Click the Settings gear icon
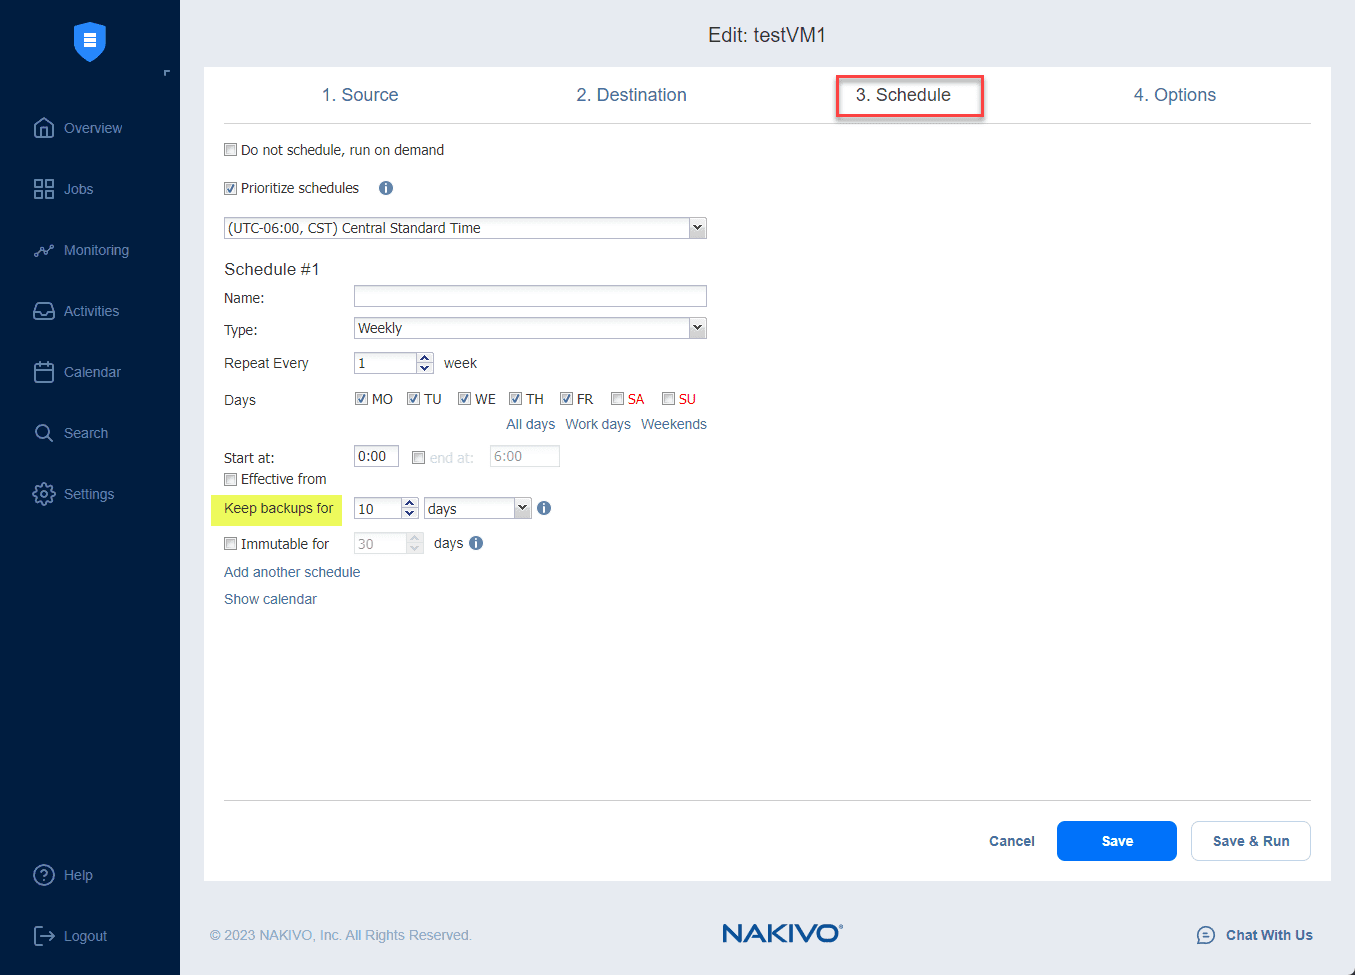The height and width of the screenshot is (975, 1355). click(44, 494)
